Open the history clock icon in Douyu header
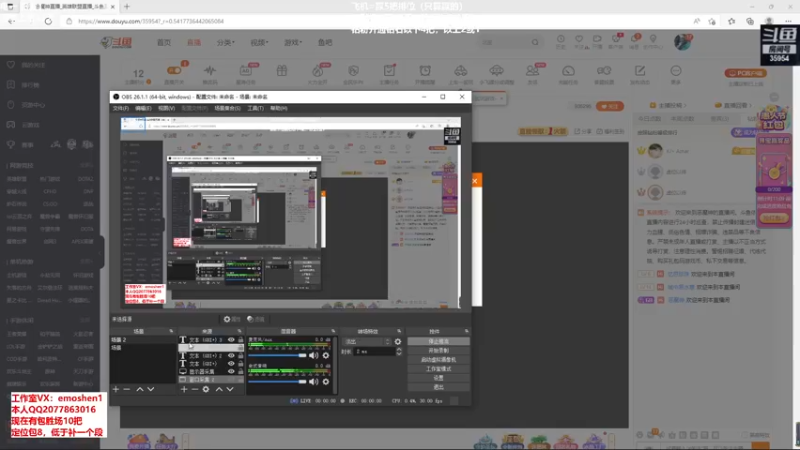 pos(560,39)
